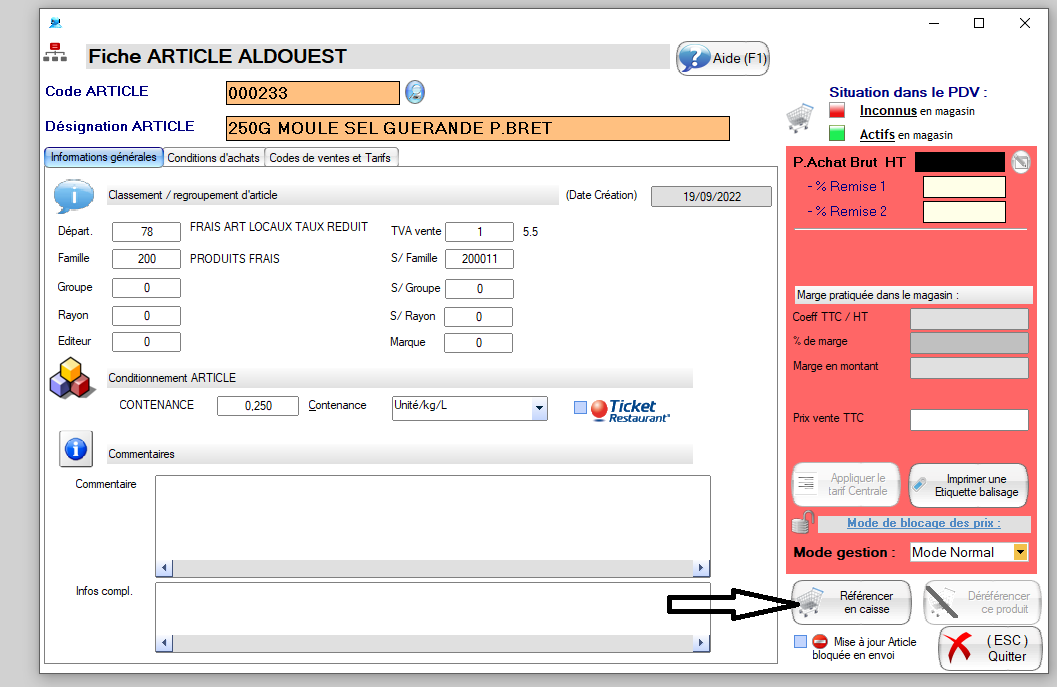Viewport: 1057px width, 687px height.
Task: Click the blue Commentaires info icon
Action: pyautogui.click(x=76, y=448)
